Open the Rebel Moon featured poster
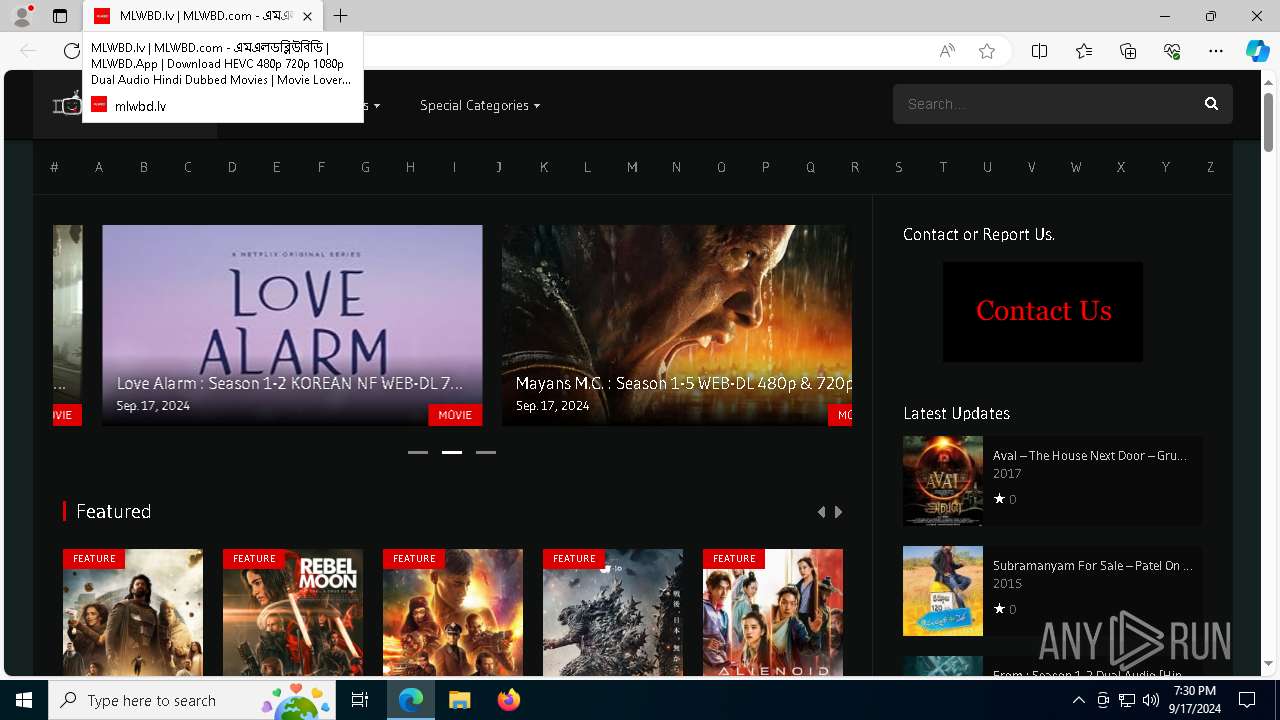The height and width of the screenshot is (720, 1280). point(293,613)
